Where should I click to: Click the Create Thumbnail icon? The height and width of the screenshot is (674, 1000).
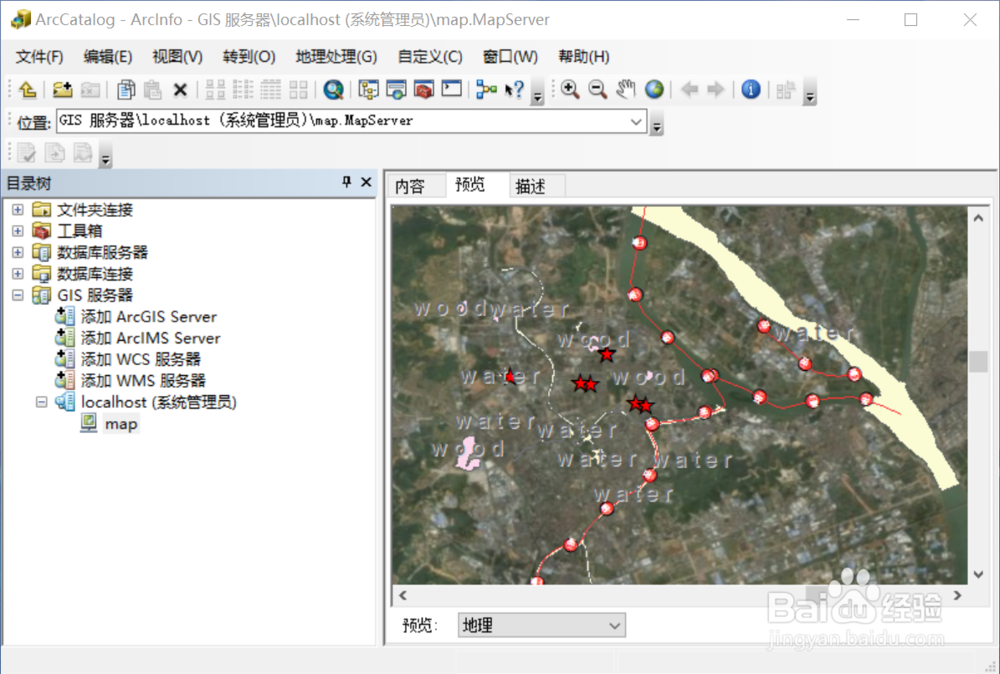coord(786,90)
